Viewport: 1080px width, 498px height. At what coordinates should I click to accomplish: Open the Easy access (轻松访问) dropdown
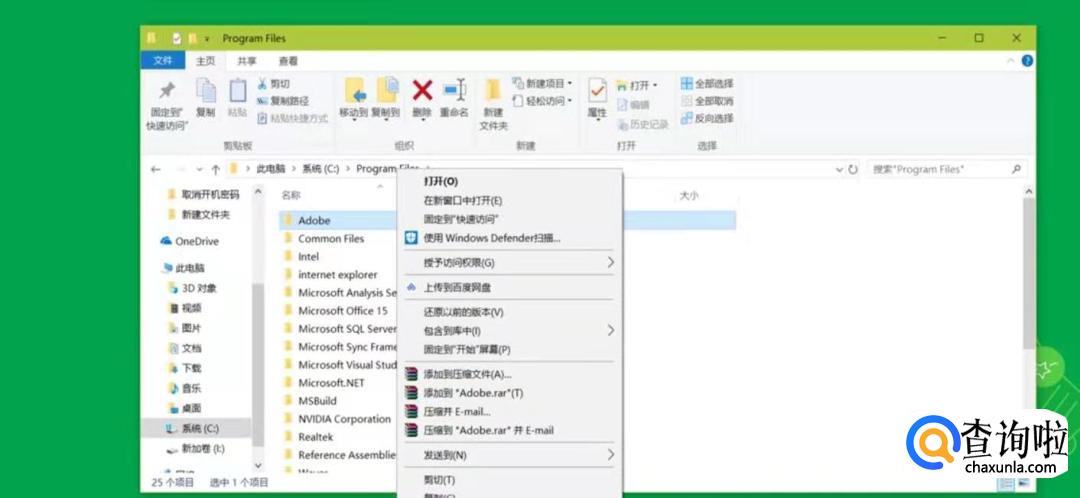click(x=543, y=101)
